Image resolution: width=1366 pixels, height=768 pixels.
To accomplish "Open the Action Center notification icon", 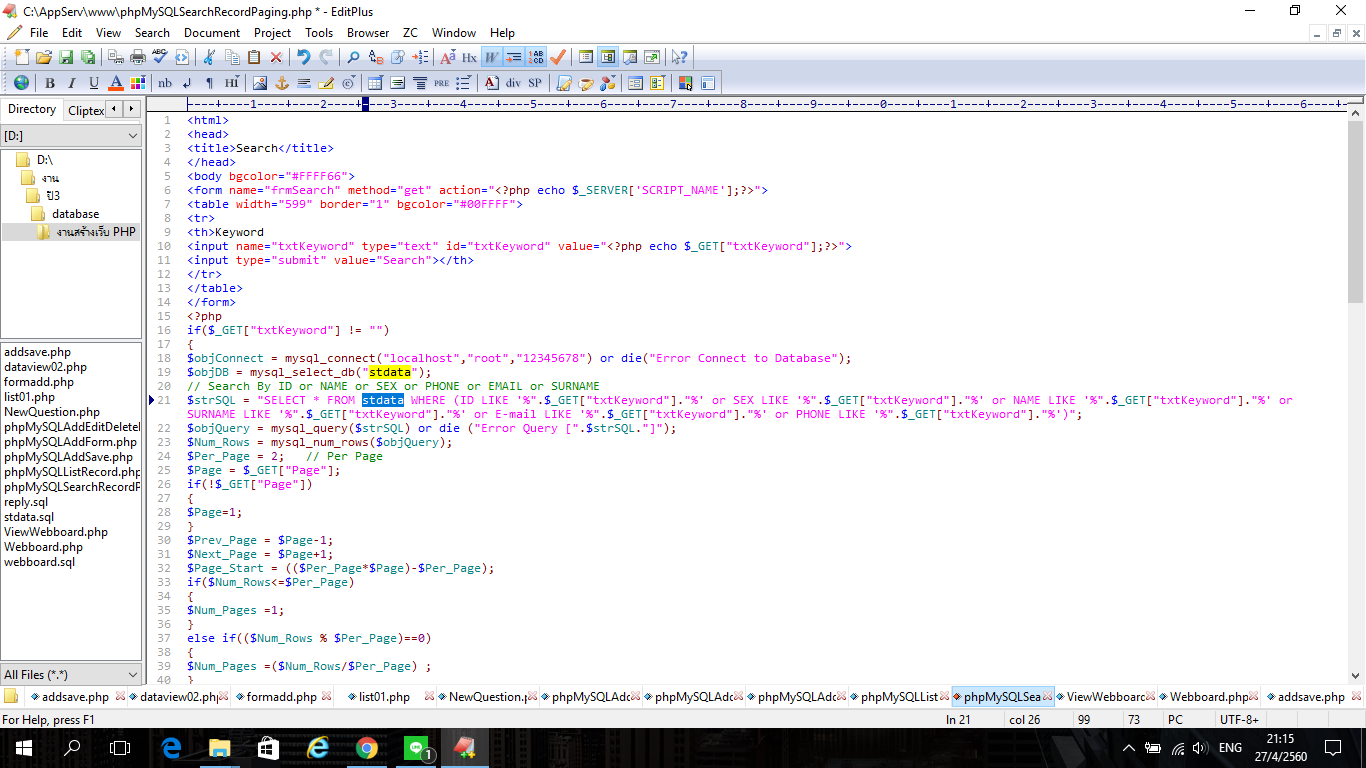I will coord(1332,747).
